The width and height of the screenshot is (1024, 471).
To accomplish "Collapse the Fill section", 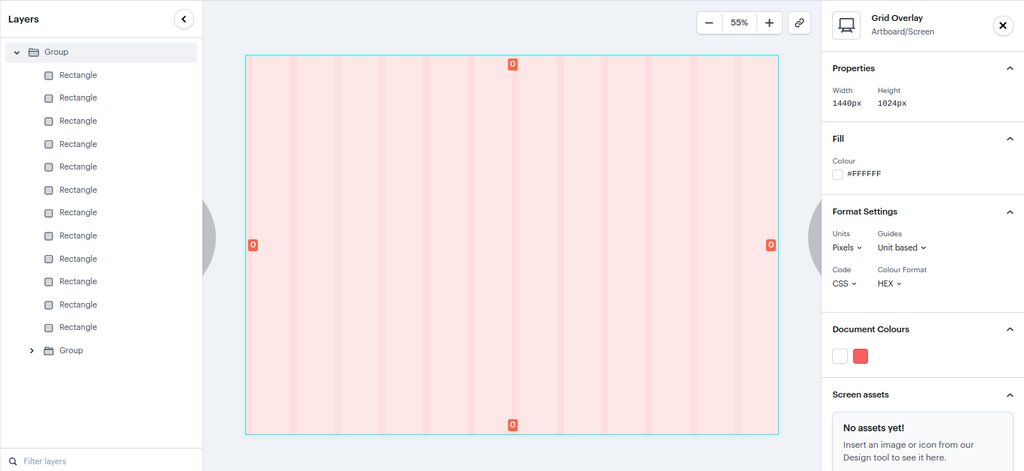I will point(1010,139).
